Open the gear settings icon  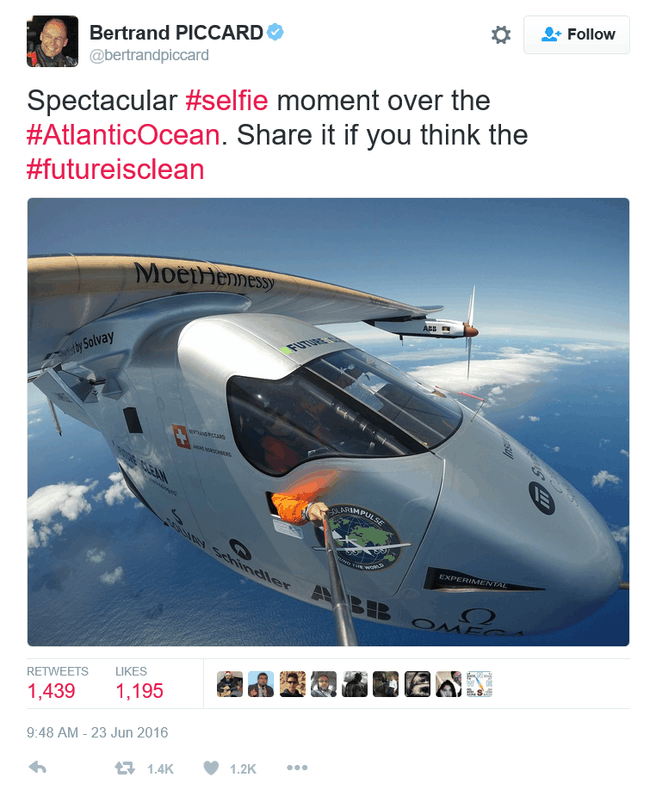pos(501,35)
